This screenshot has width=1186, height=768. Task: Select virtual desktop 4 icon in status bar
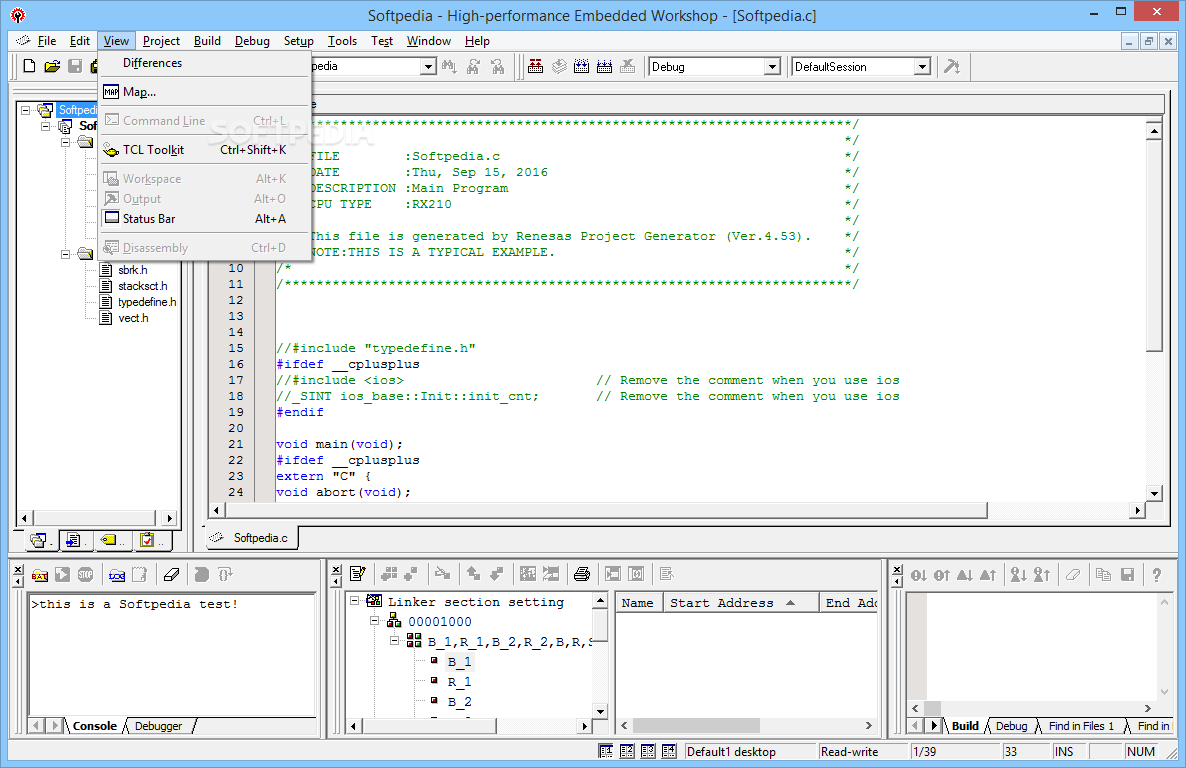[669, 751]
